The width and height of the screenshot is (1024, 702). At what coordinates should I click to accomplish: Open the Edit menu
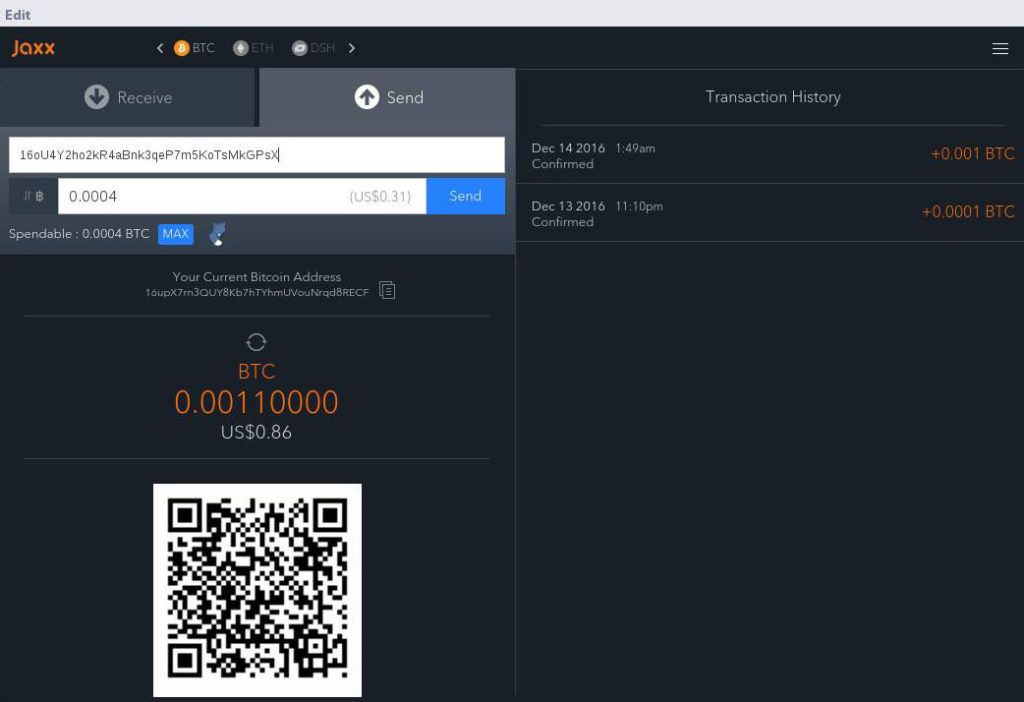point(18,14)
